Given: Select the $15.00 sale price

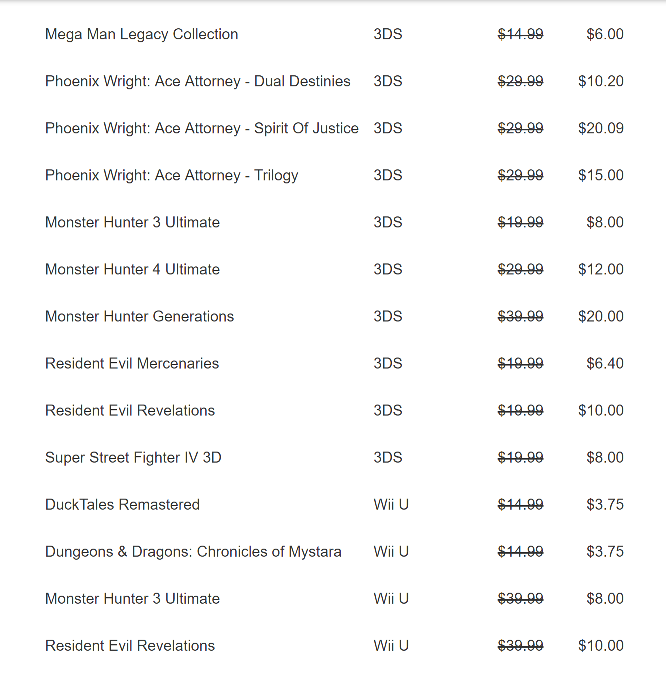Looking at the screenshot, I should pyautogui.click(x=600, y=175).
